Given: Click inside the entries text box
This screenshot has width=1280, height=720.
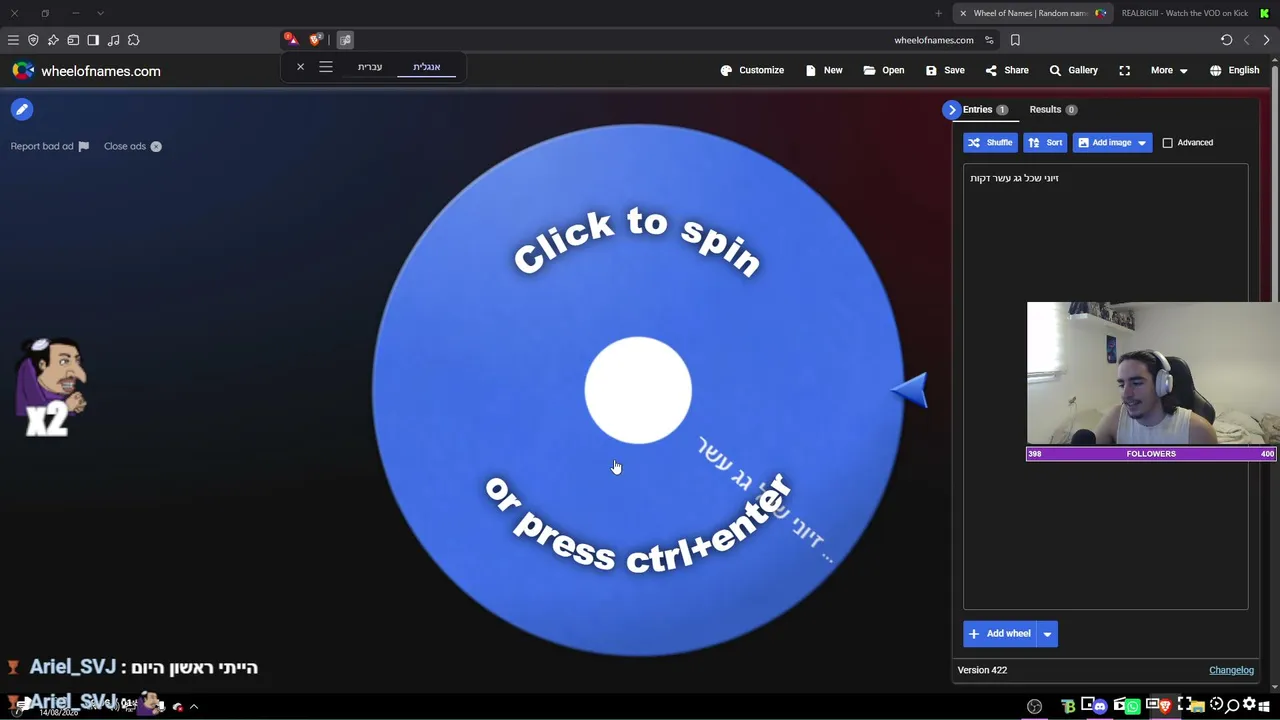Looking at the screenshot, I should pos(1105,386).
